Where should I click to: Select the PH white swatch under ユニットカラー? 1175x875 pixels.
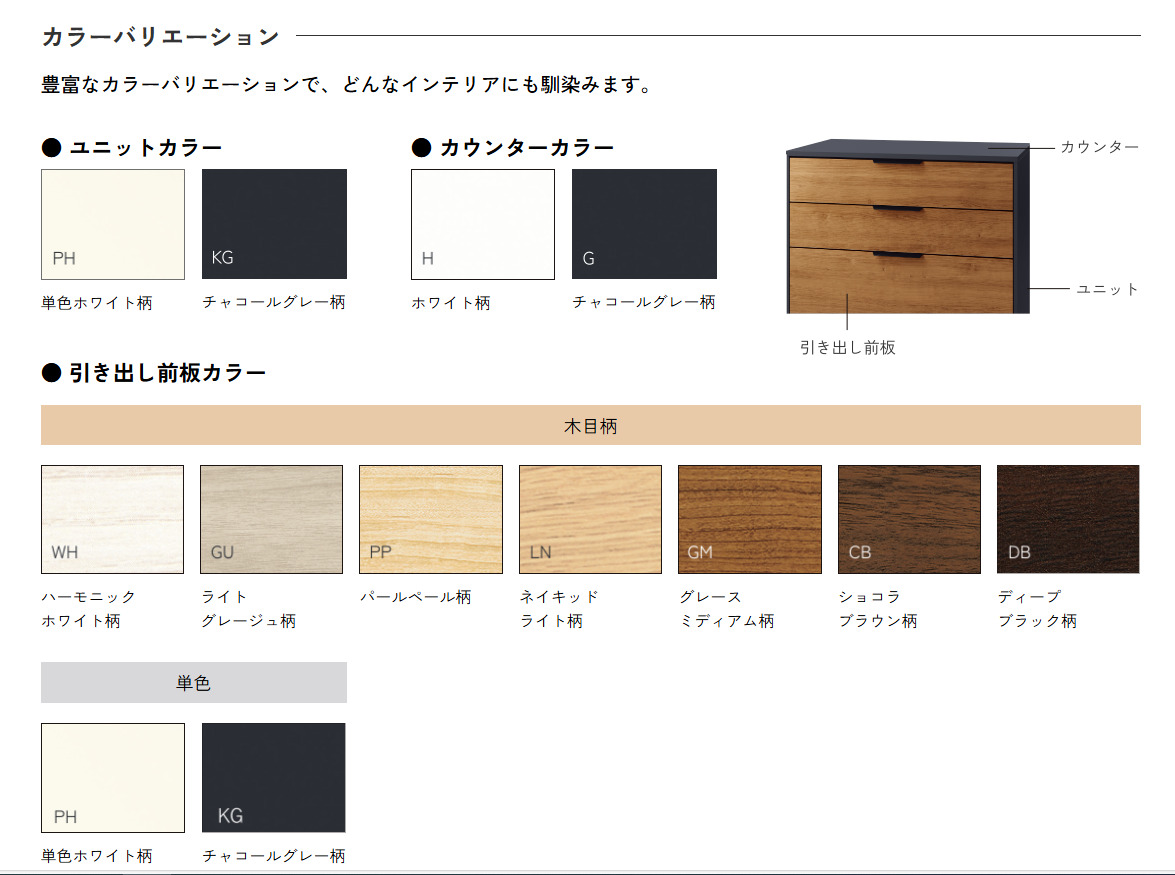(x=113, y=224)
